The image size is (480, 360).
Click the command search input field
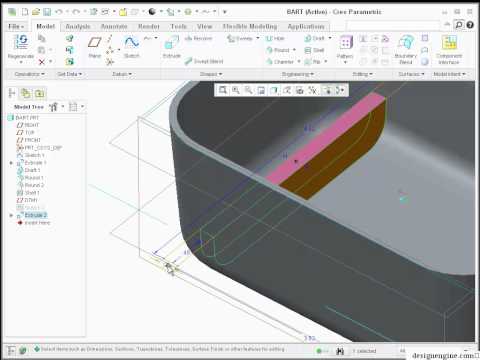393,25
